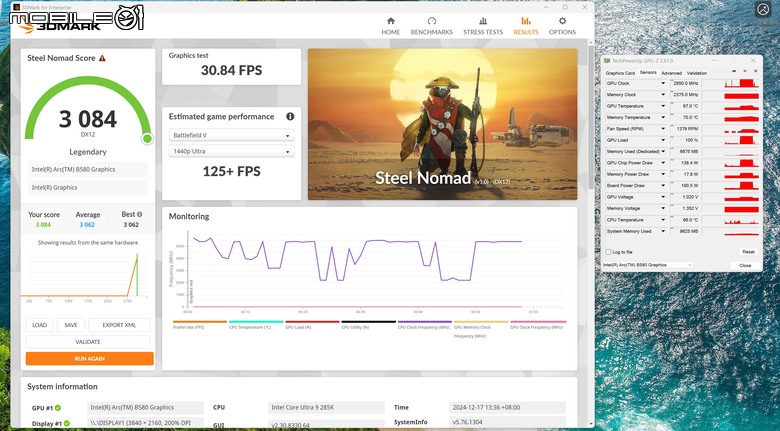Click the GPU-Z title bar app icon
Image resolution: width=780 pixels, height=431 pixels.
[x=607, y=61]
